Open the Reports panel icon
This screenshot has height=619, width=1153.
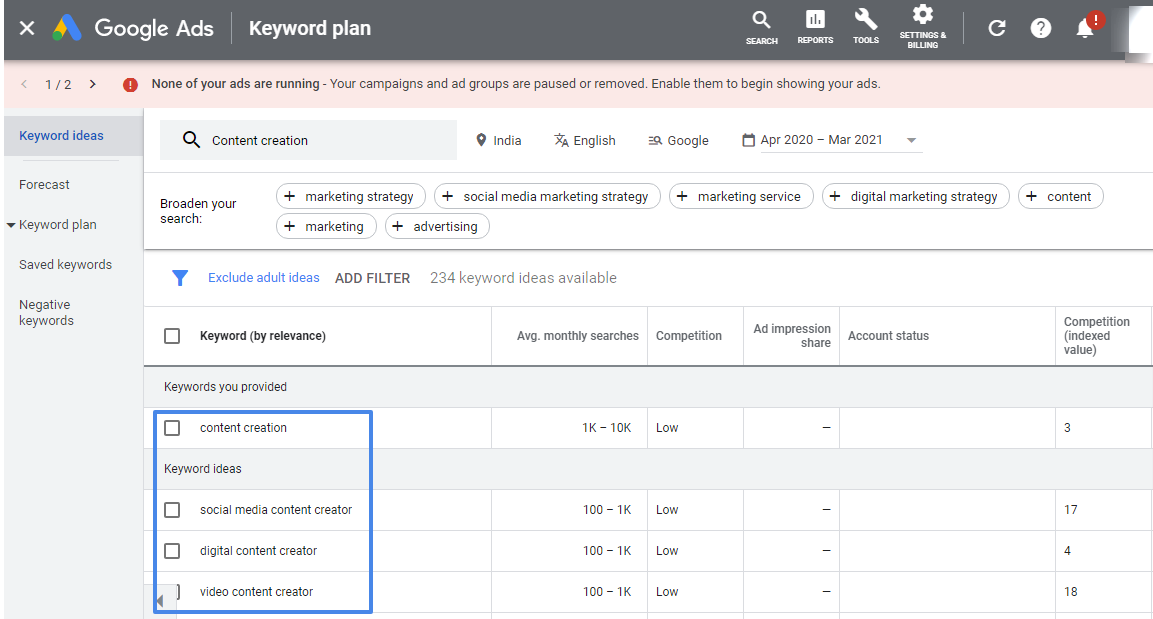[814, 27]
